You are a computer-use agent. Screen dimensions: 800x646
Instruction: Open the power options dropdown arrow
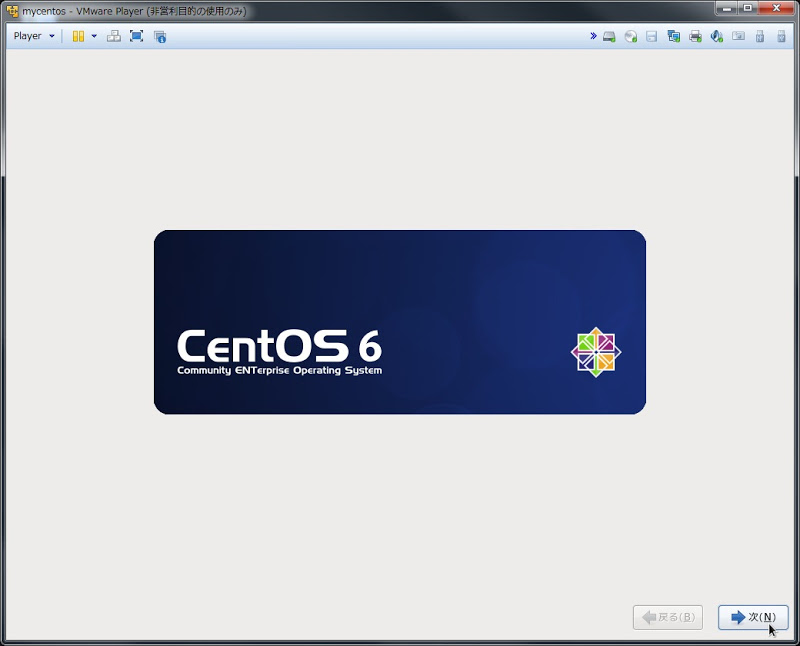coord(94,36)
